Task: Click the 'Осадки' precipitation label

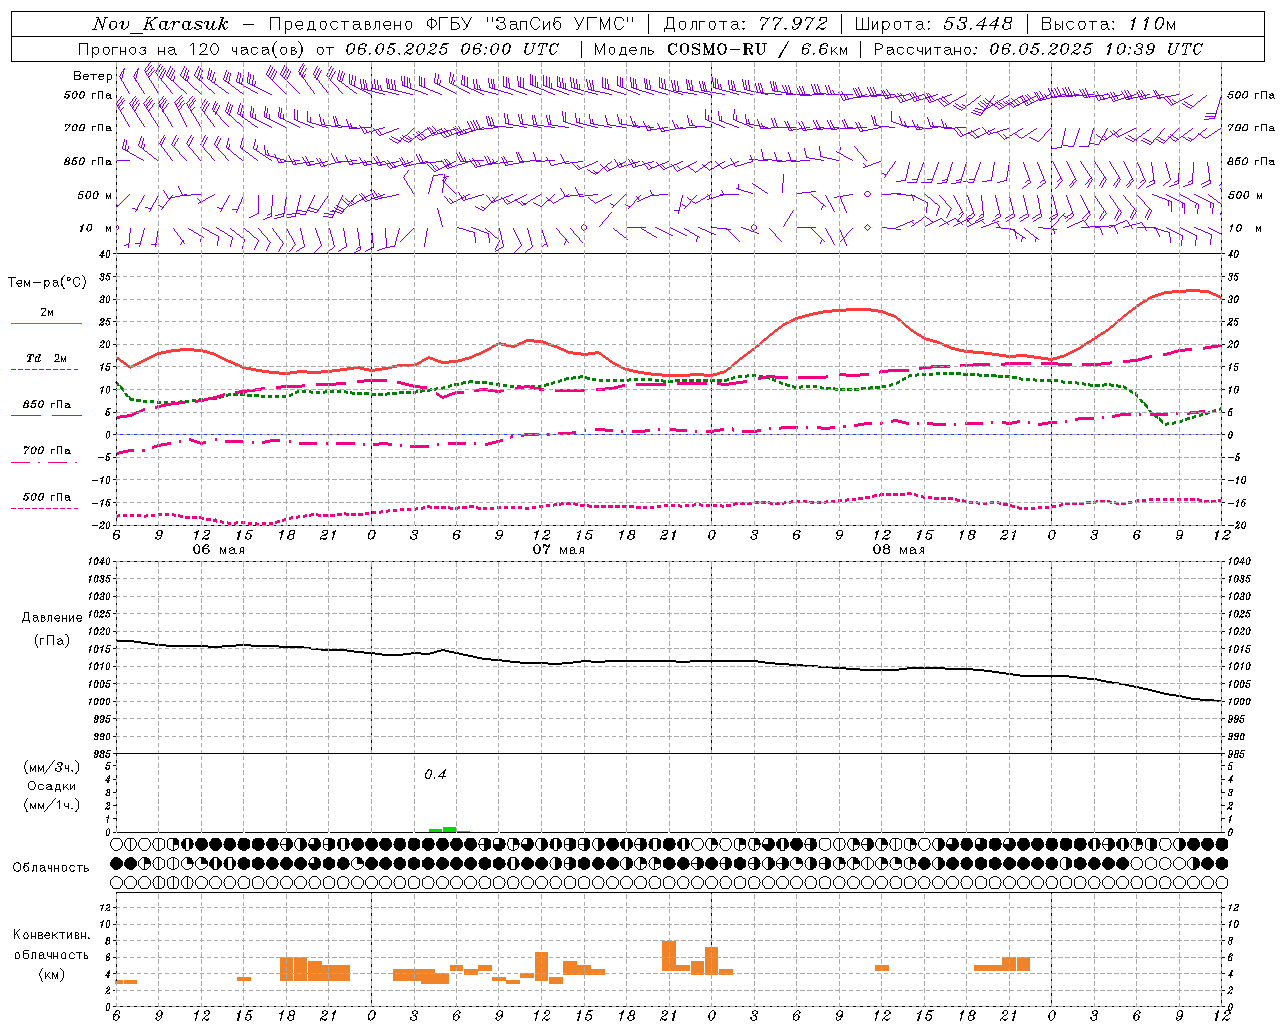Action: [x=52, y=786]
